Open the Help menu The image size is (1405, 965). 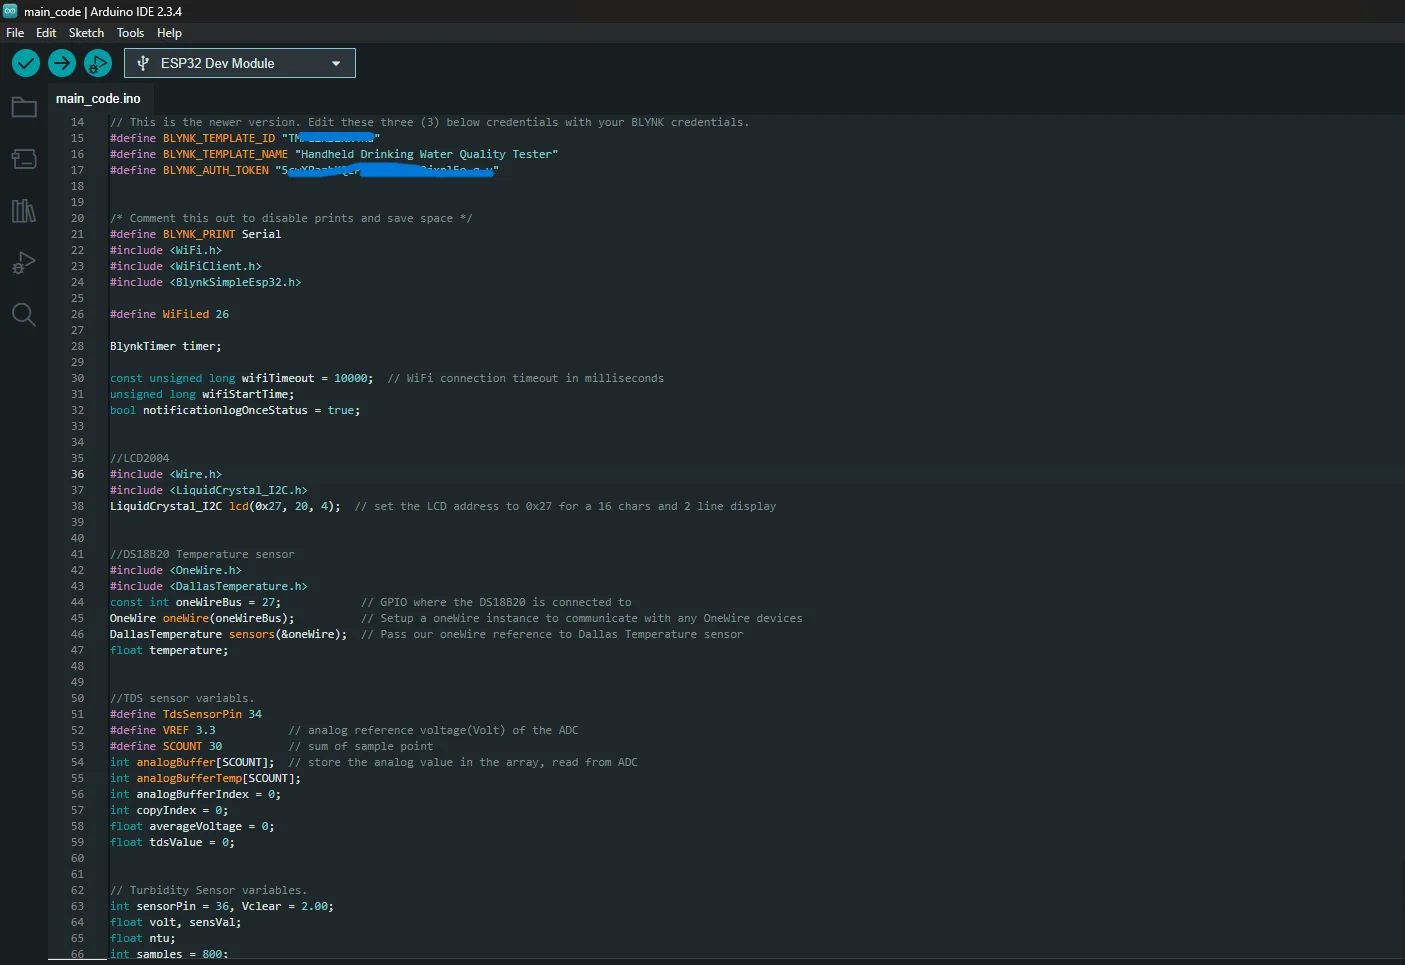click(x=169, y=33)
